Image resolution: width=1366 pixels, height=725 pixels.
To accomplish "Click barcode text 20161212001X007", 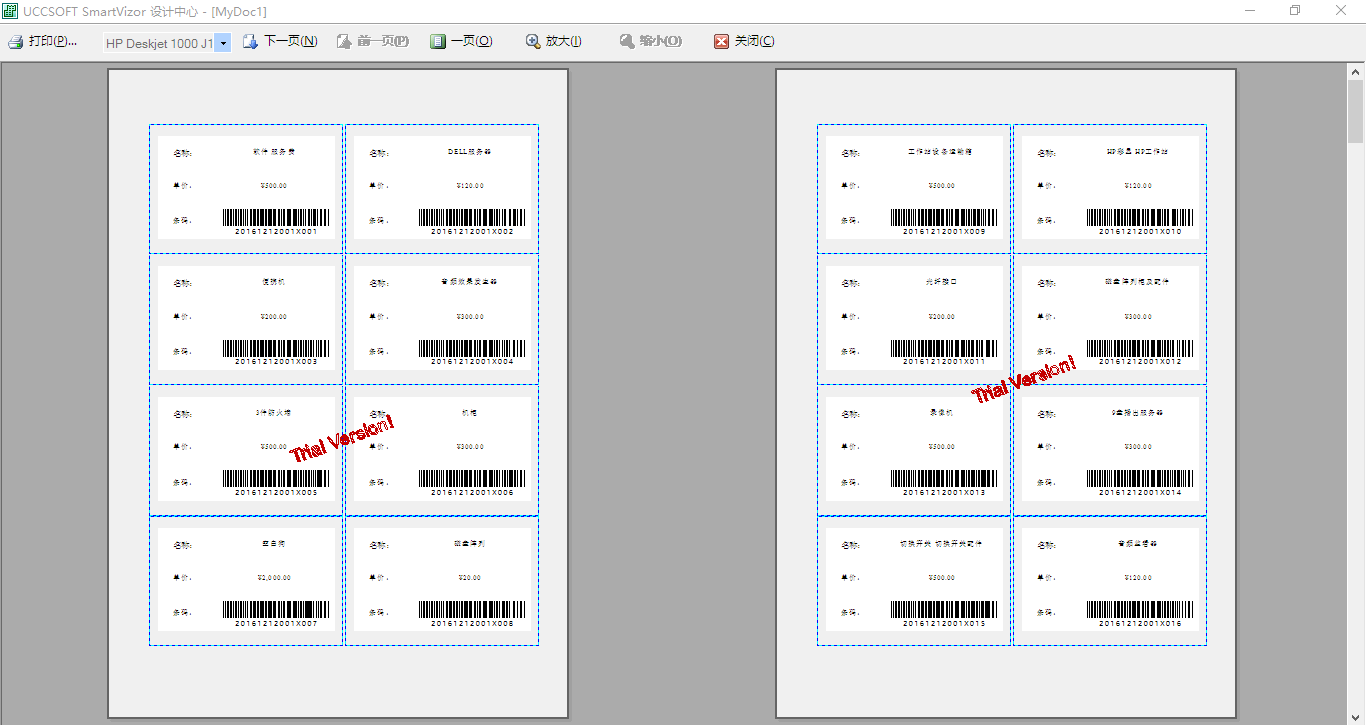I will click(x=276, y=624).
